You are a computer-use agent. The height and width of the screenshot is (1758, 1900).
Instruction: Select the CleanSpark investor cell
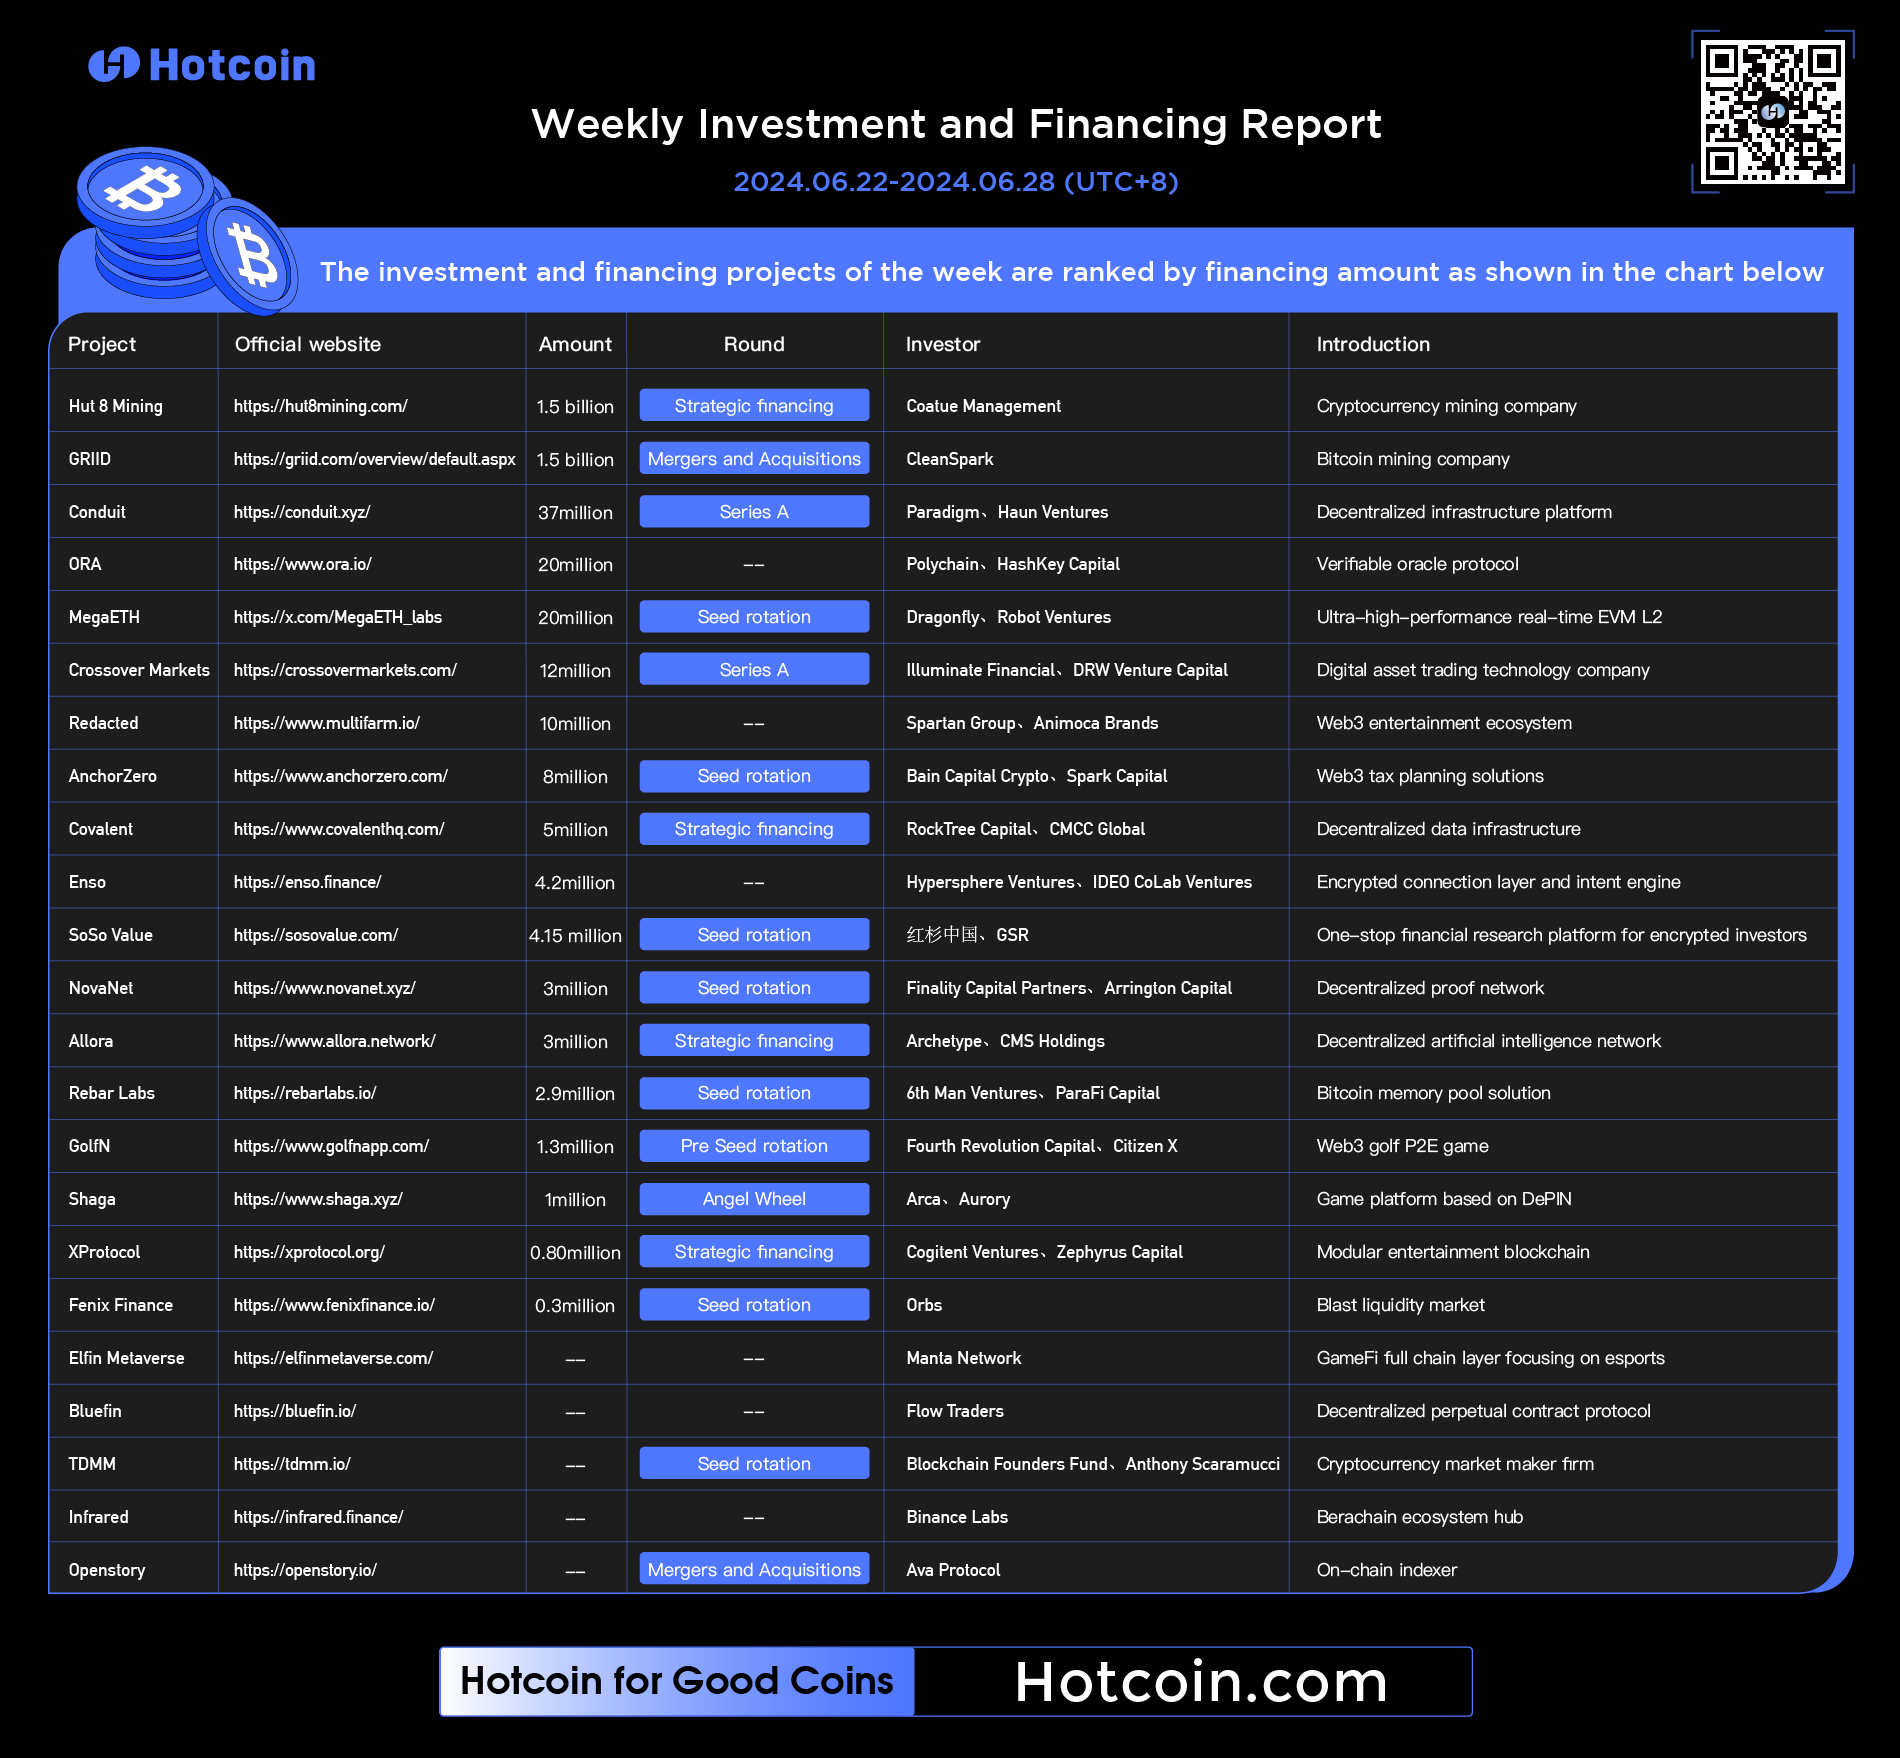pyautogui.click(x=949, y=459)
